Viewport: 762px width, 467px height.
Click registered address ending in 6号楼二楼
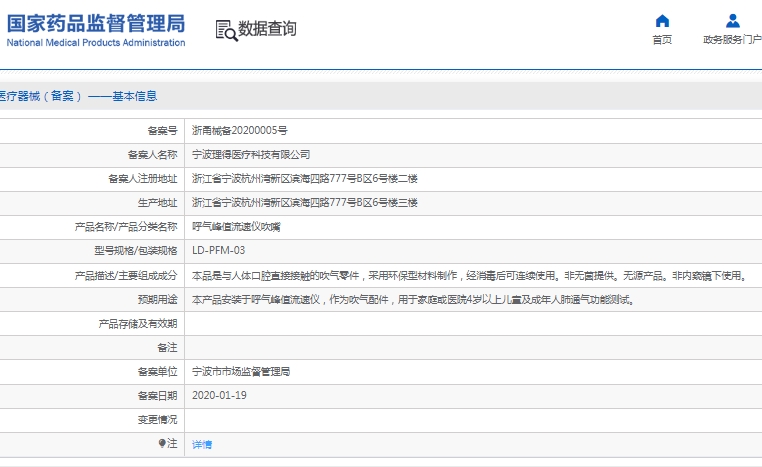(305, 178)
